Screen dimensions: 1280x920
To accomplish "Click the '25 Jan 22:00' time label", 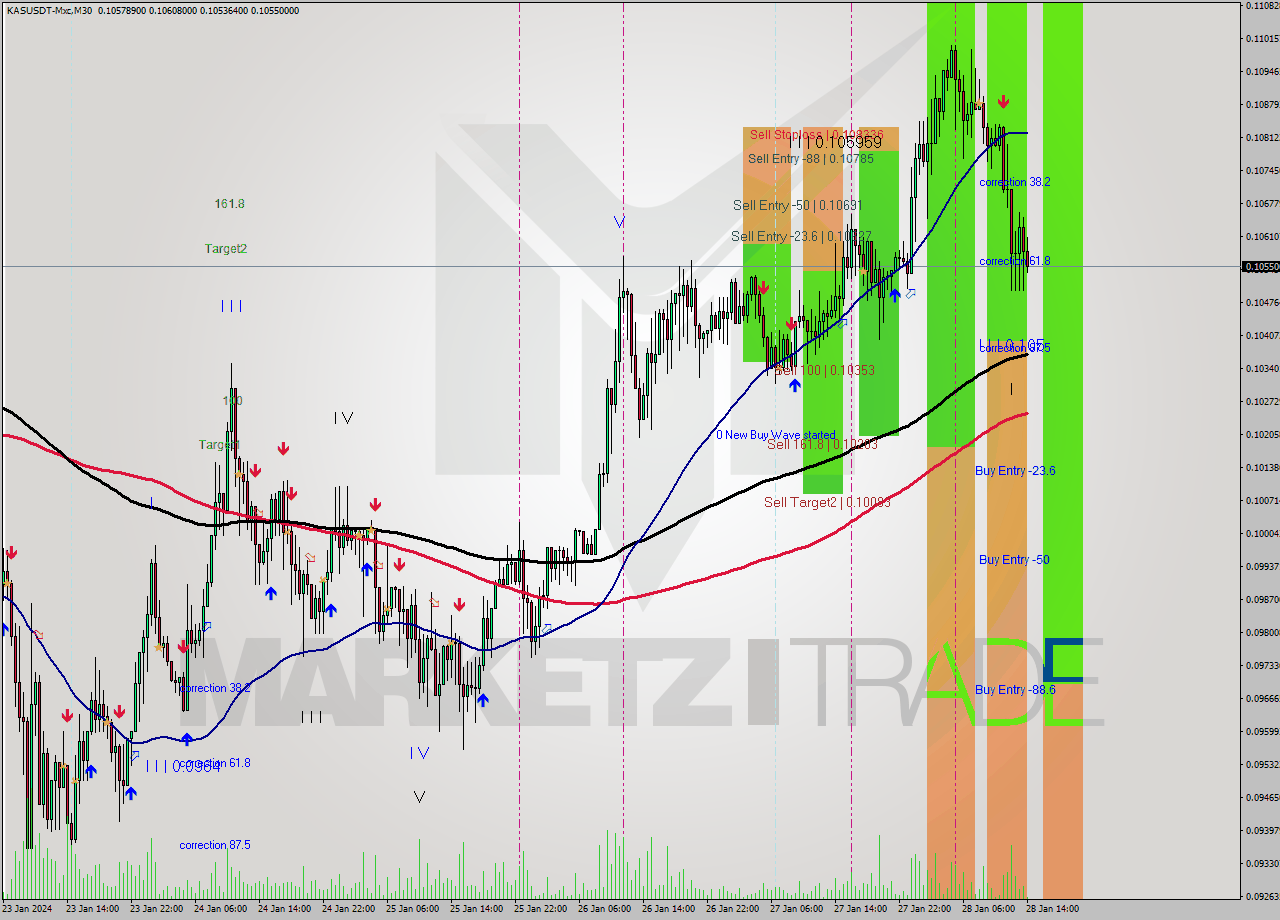I will pos(541,910).
